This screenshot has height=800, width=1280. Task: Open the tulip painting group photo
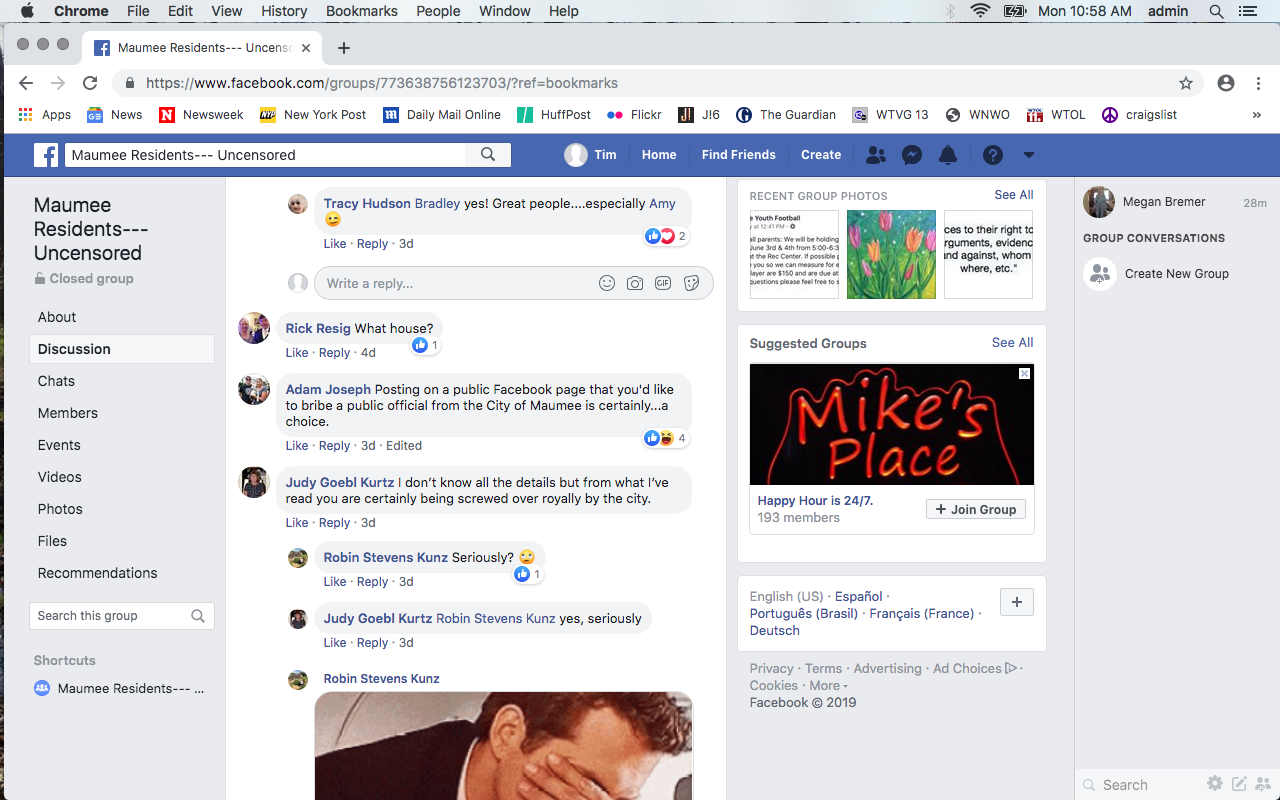point(891,254)
